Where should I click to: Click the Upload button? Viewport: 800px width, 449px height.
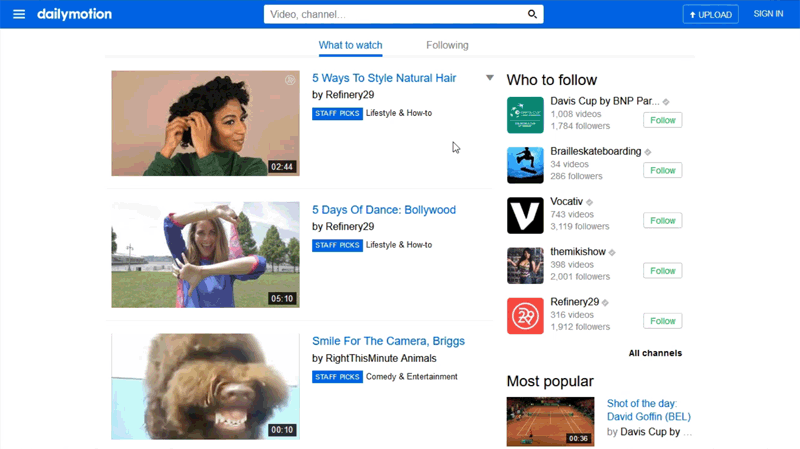pos(710,14)
